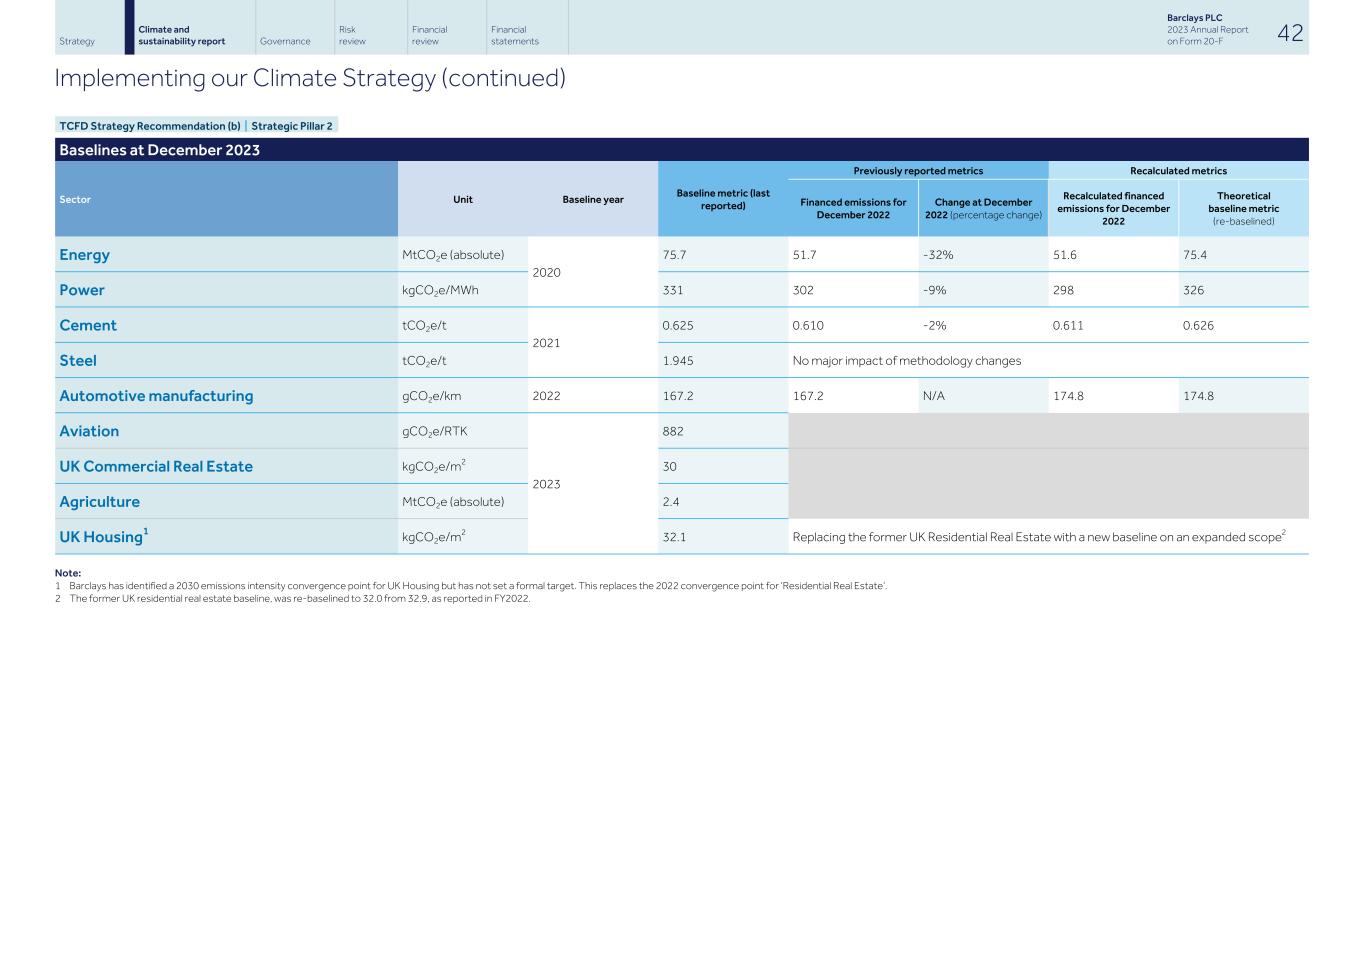1365x965 pixels.
Task: Click the TCFD Strategy Recommendation (b) label
Action: 150,126
